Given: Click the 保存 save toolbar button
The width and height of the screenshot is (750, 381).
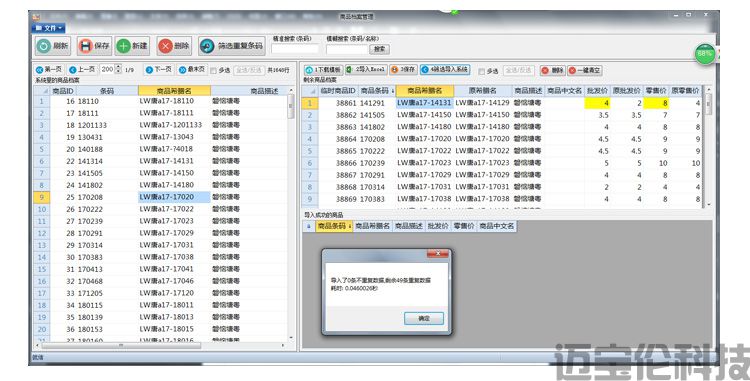Looking at the screenshot, I should pyautogui.click(x=94, y=46).
